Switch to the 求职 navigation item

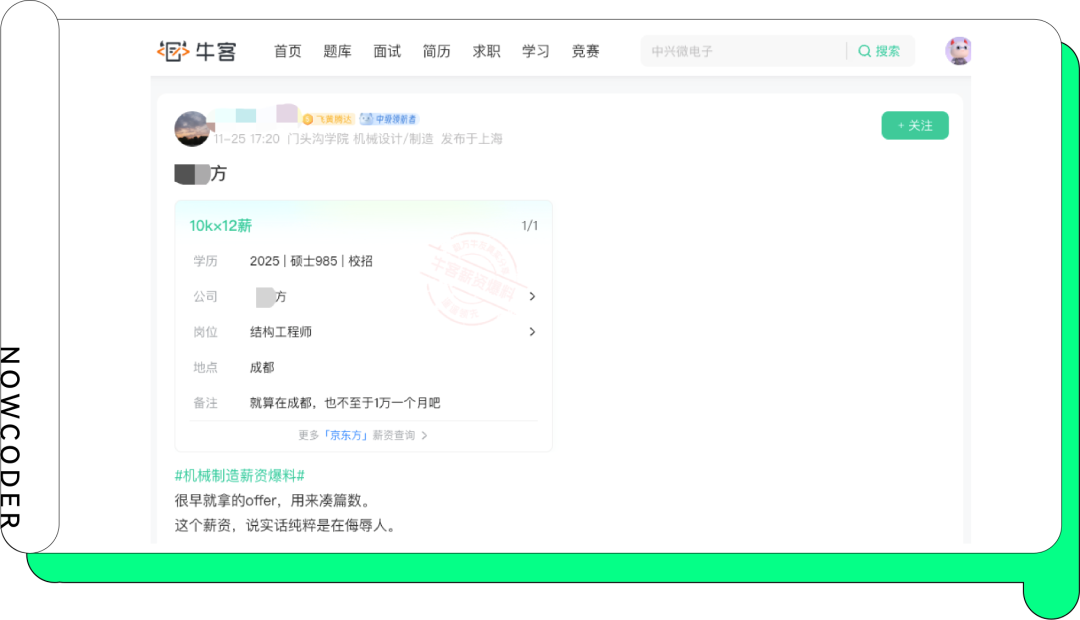click(x=486, y=51)
